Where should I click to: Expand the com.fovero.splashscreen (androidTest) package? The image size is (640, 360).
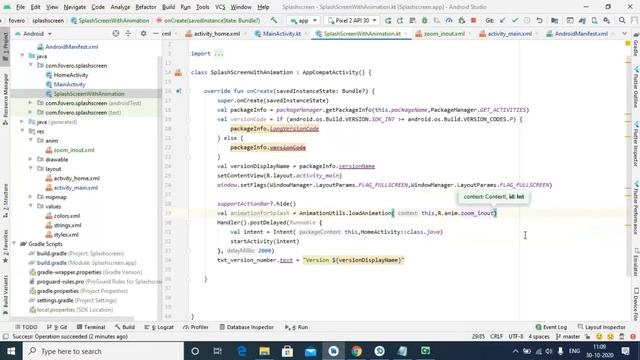(x=31, y=103)
